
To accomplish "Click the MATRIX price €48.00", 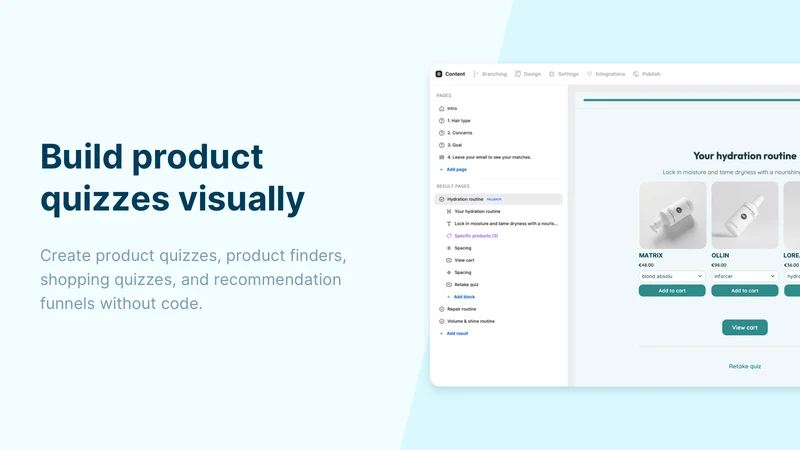I will (646, 265).
